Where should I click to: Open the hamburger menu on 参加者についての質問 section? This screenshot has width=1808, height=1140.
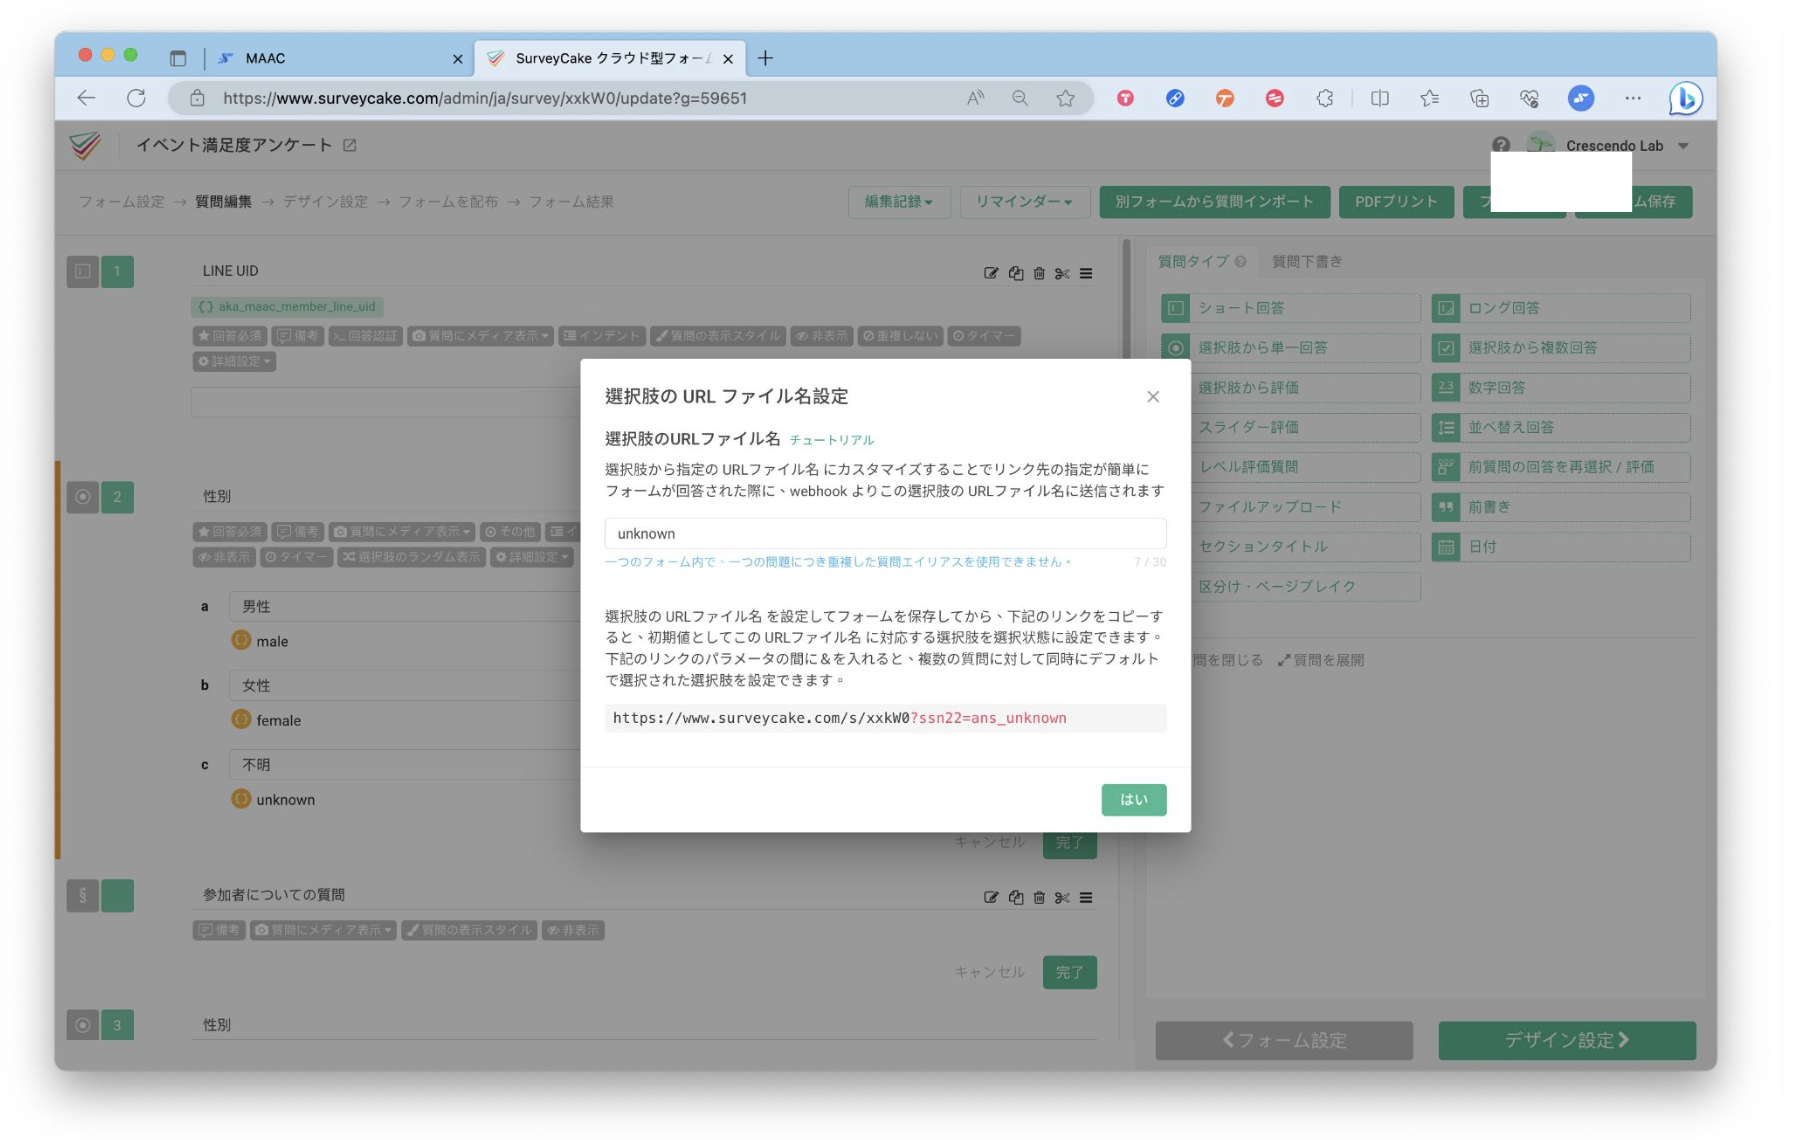click(1086, 897)
